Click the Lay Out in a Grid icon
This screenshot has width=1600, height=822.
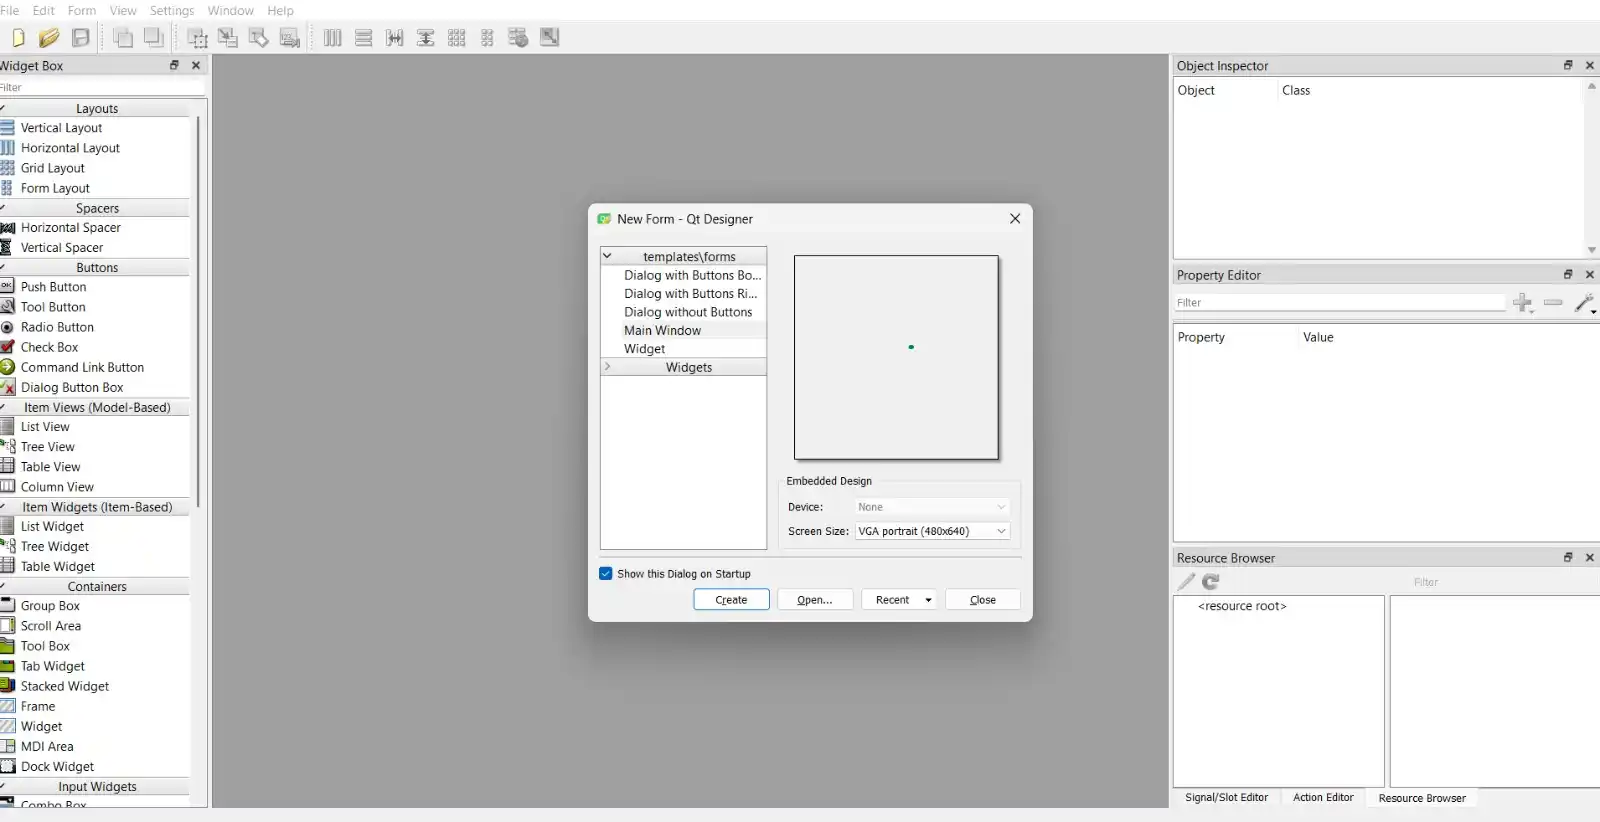457,38
